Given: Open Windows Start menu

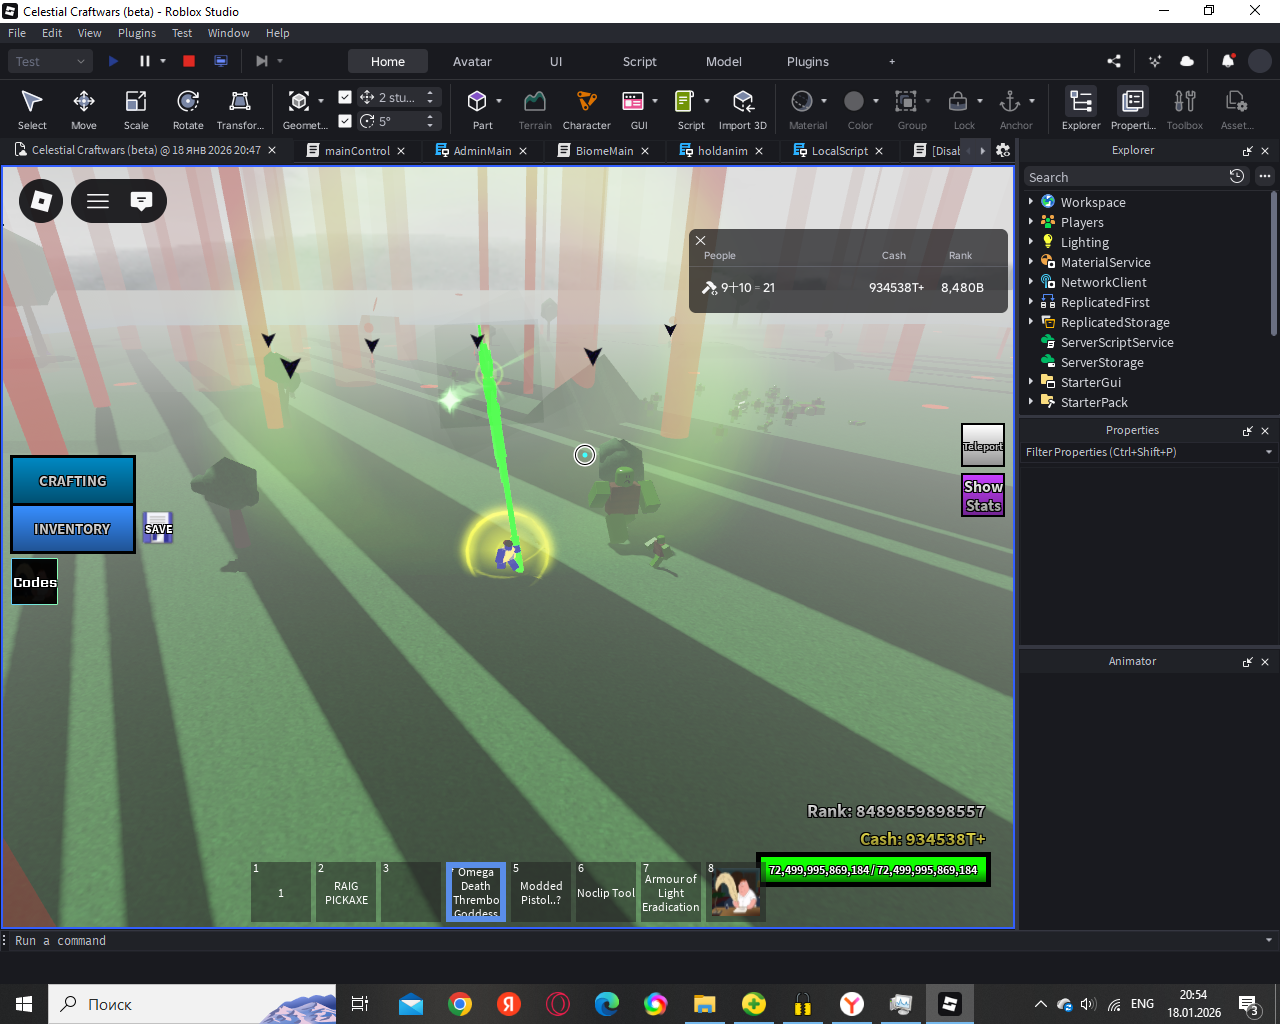Looking at the screenshot, I should click(x=24, y=1004).
